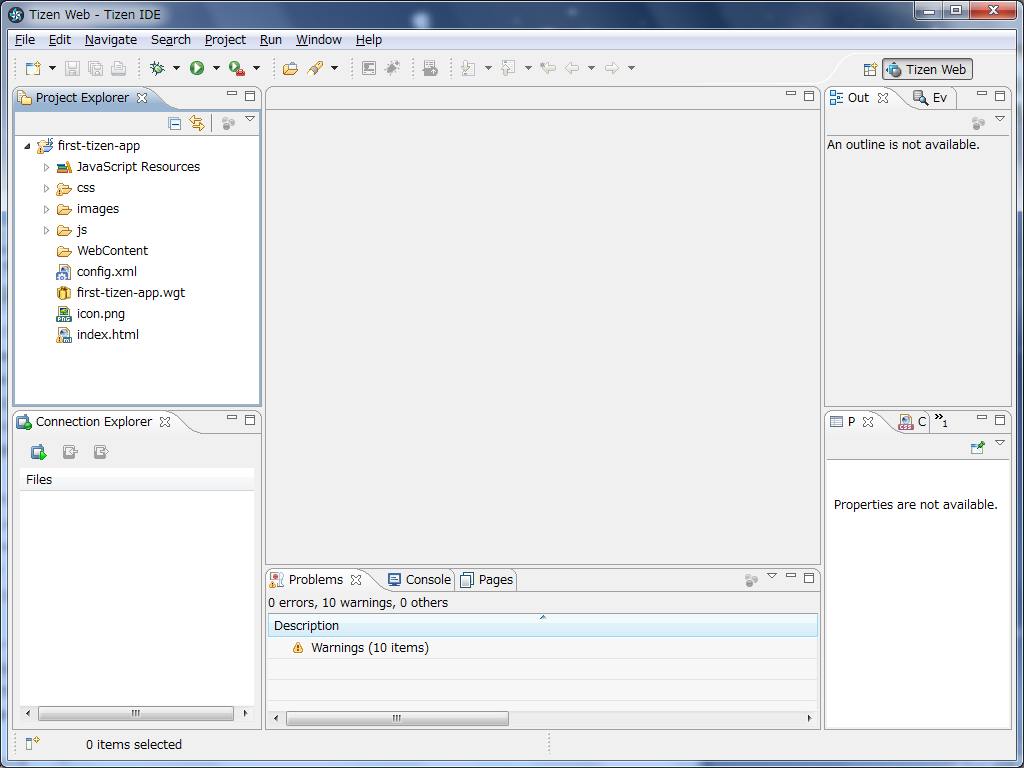This screenshot has height=768, width=1024.
Task: Click the Search flashlight toolbar icon
Action: (x=315, y=68)
